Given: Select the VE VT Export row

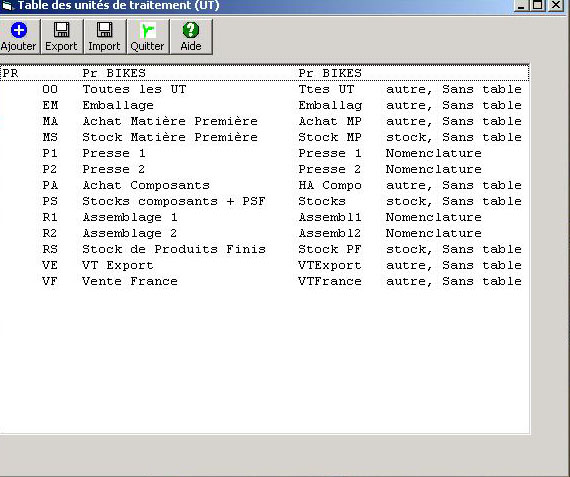Looking at the screenshot, I should tap(264, 265).
